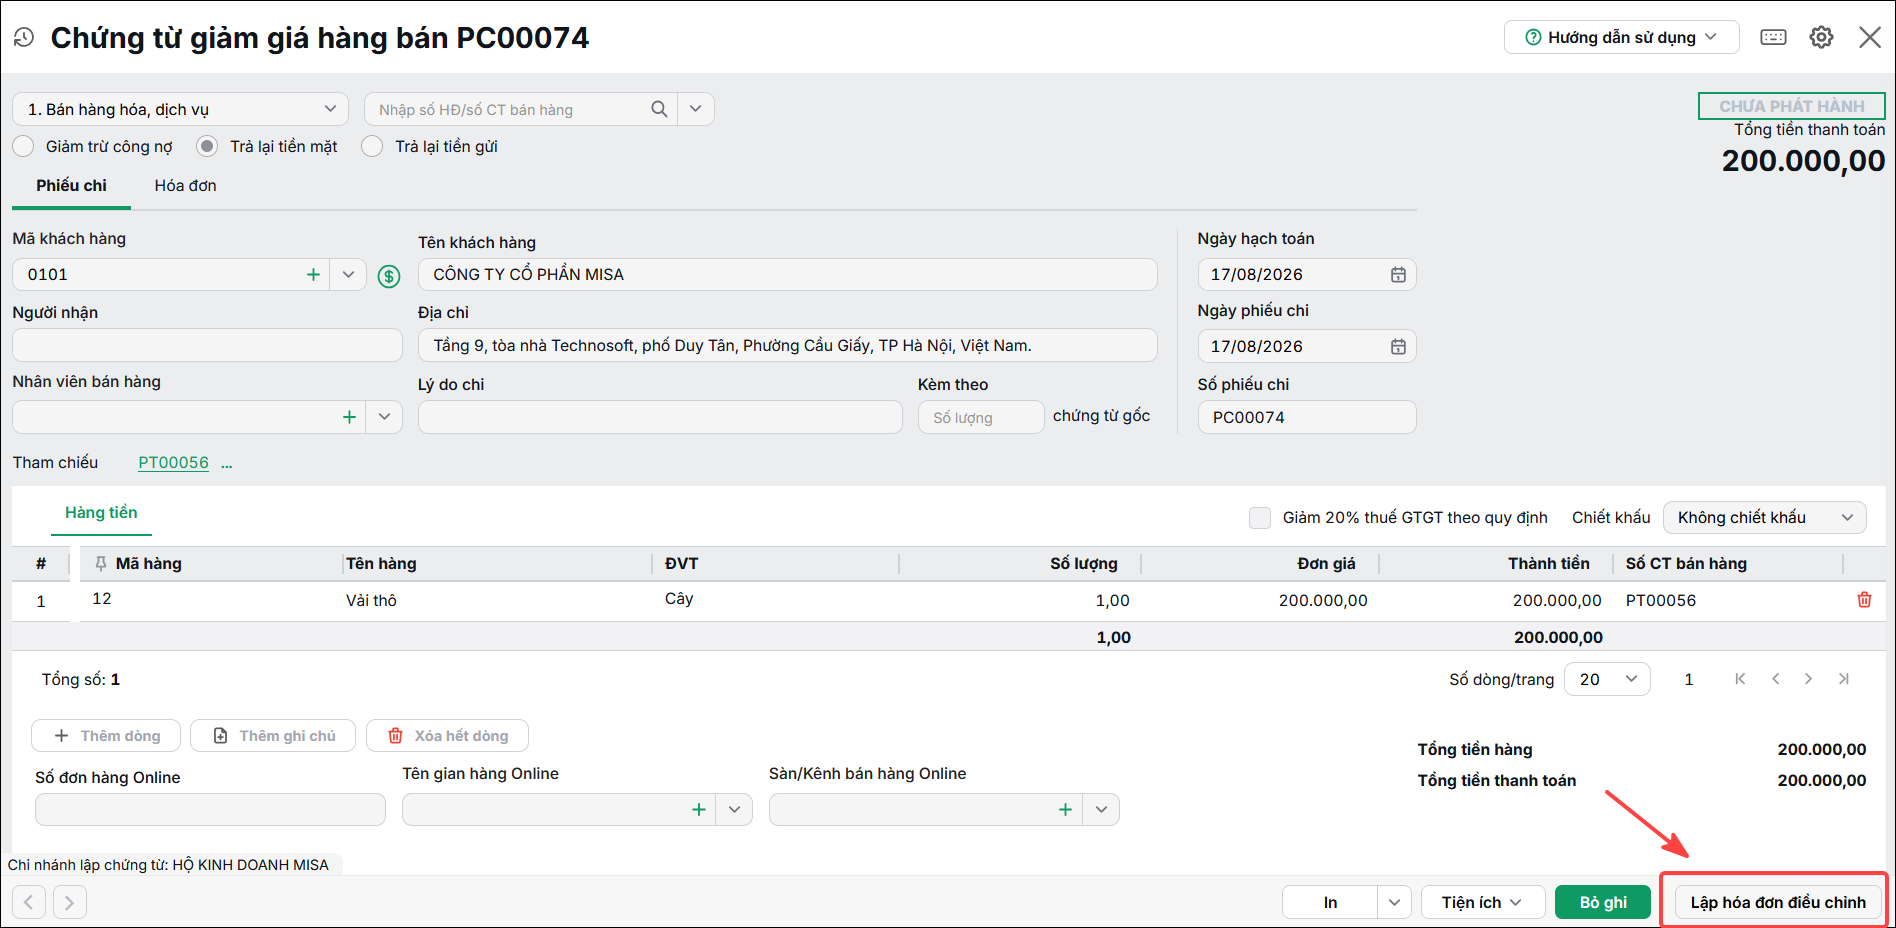Click Thêm ghi chú button
Screen dimensions: 1896x928
(273, 736)
